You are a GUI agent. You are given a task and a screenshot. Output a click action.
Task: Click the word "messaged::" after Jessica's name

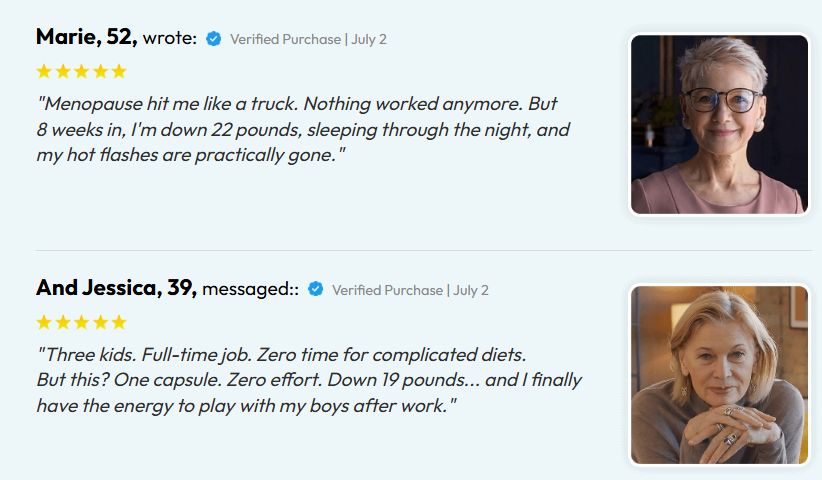pyautogui.click(x=251, y=289)
